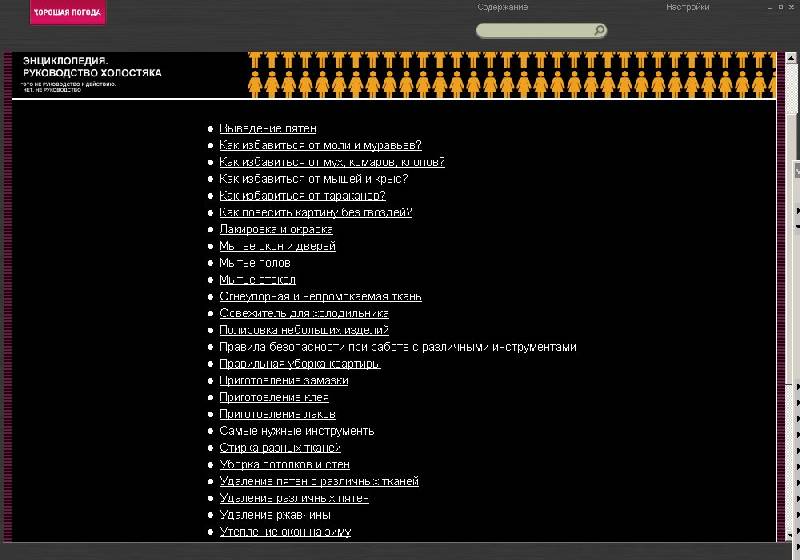Viewport: 800px width, 560px height.
Task: Open the 'Лакировка и окраска' article
Action: click(x=276, y=229)
